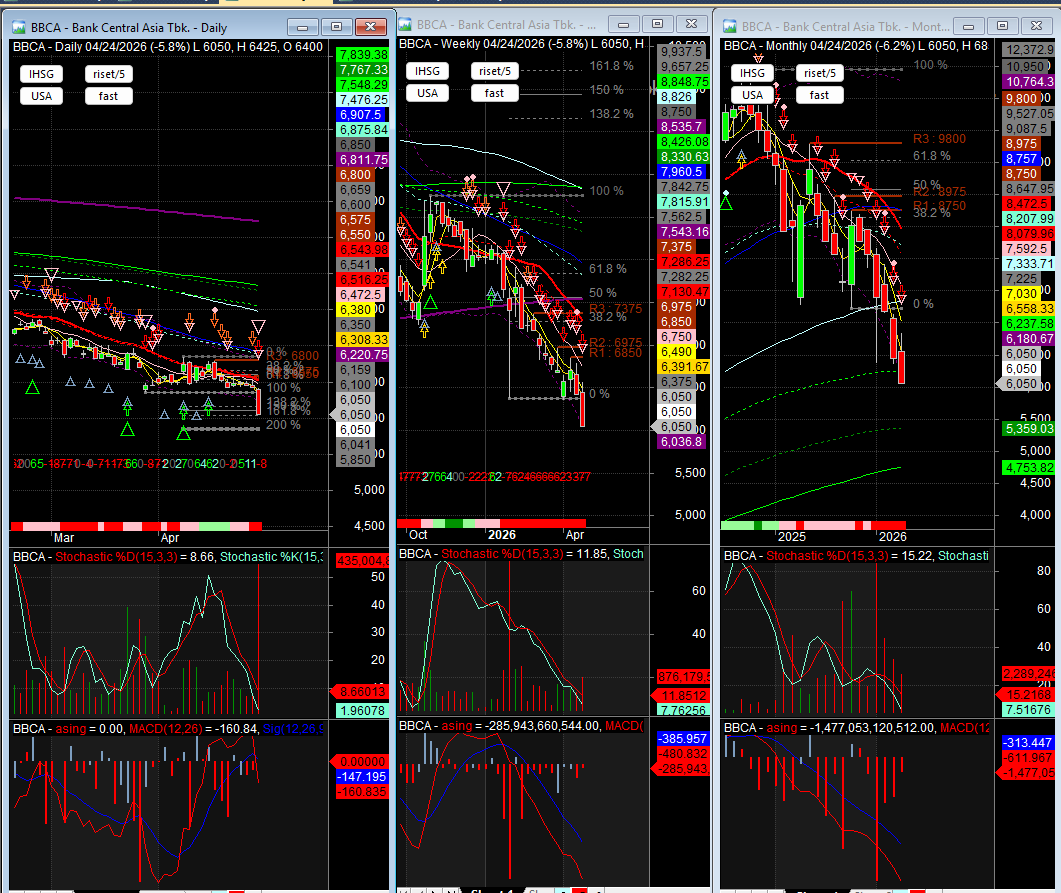Image resolution: width=1061 pixels, height=893 pixels.
Task: Click the green 4,753.82 label in Monthly chart
Action: 1029,467
